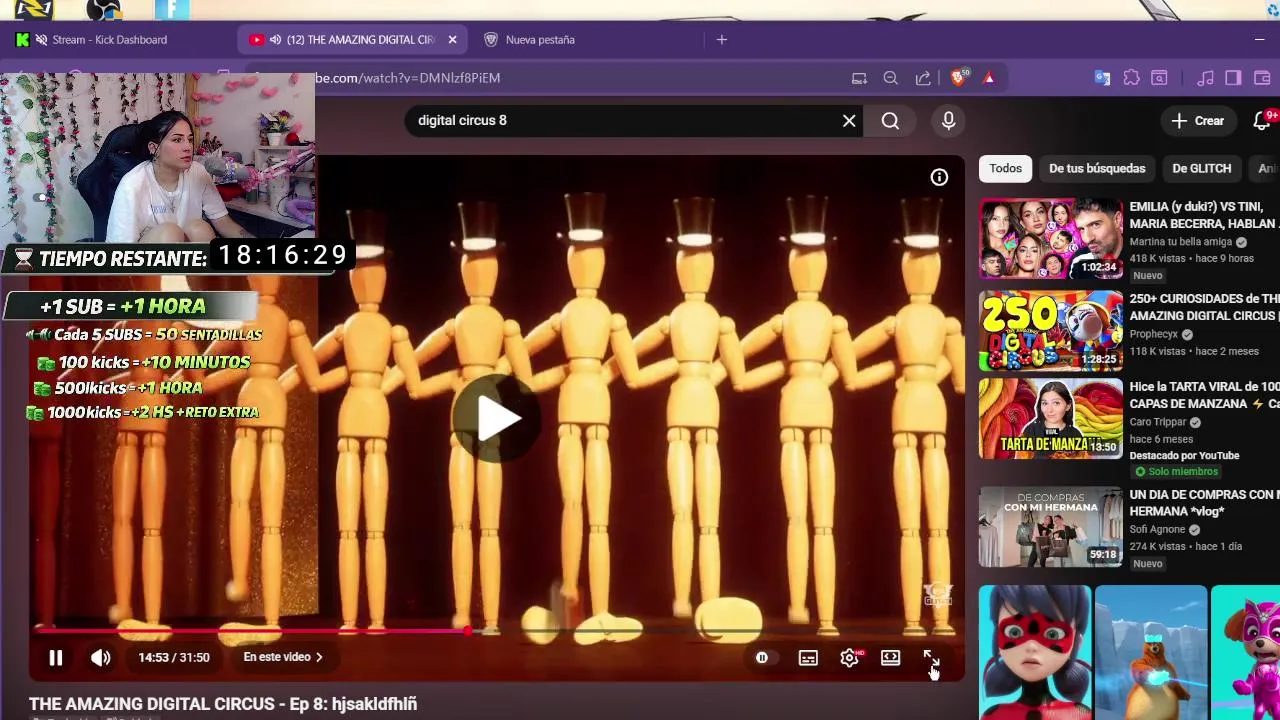The height and width of the screenshot is (720, 1280).
Task: Open the 'UN DIA DE COMPRAS' video title
Action: click(x=1204, y=503)
